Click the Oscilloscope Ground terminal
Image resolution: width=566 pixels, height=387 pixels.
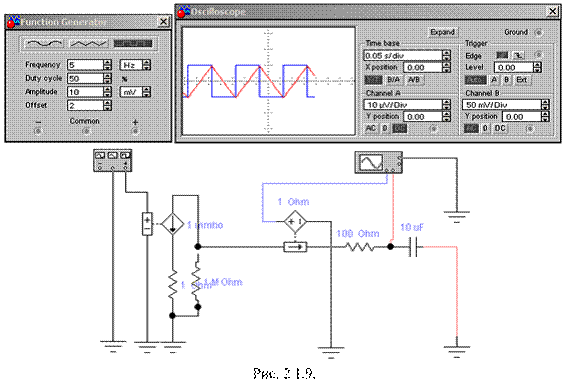[539, 32]
